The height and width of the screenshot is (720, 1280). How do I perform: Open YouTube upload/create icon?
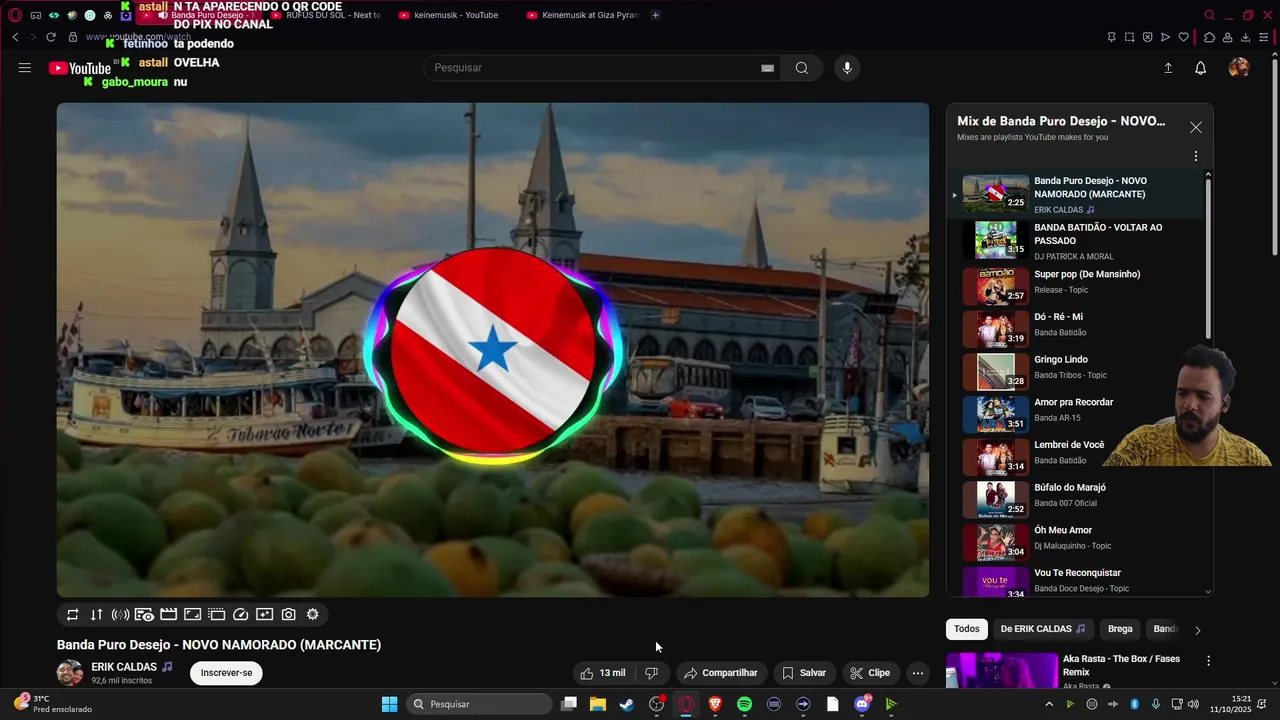click(1167, 68)
